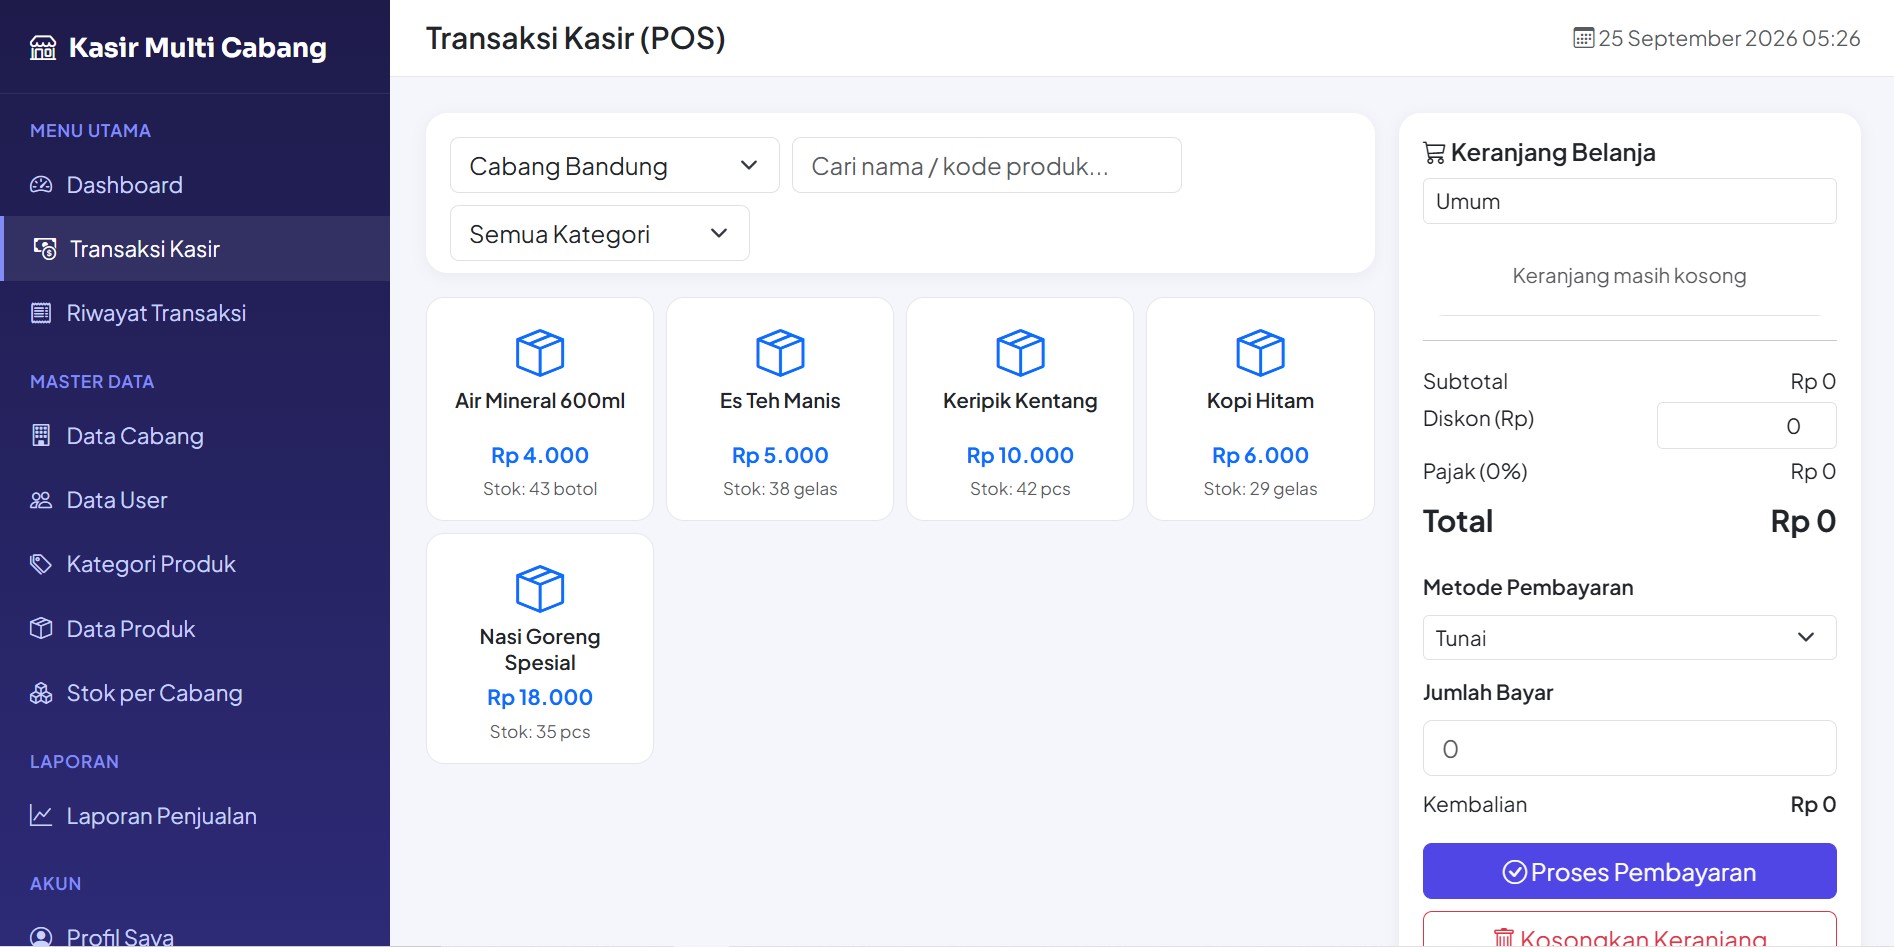The image size is (1894, 947).
Task: Click the Rp 4.000 price on Air Mineral
Action: click(x=540, y=455)
